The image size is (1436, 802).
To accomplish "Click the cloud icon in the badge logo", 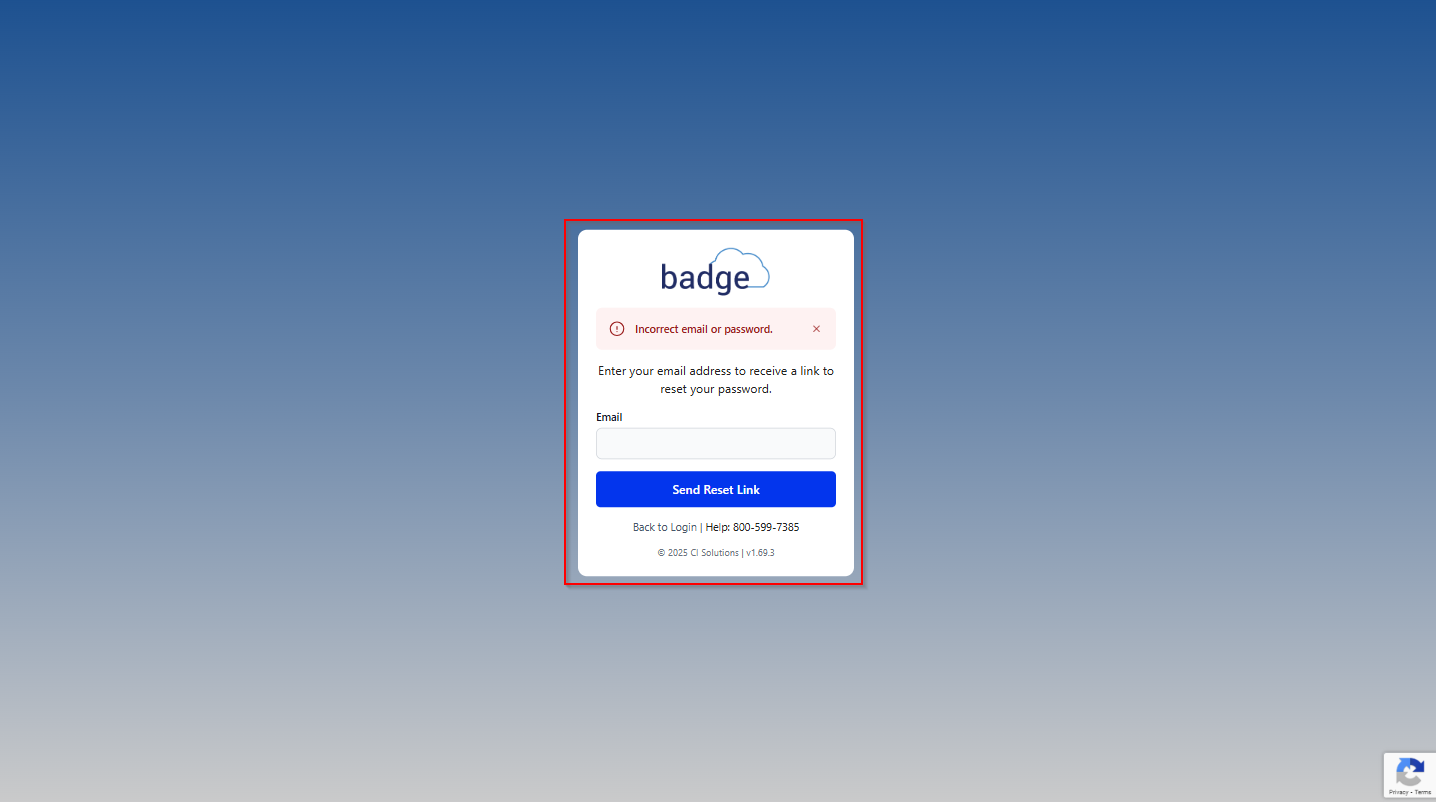I will (741, 268).
